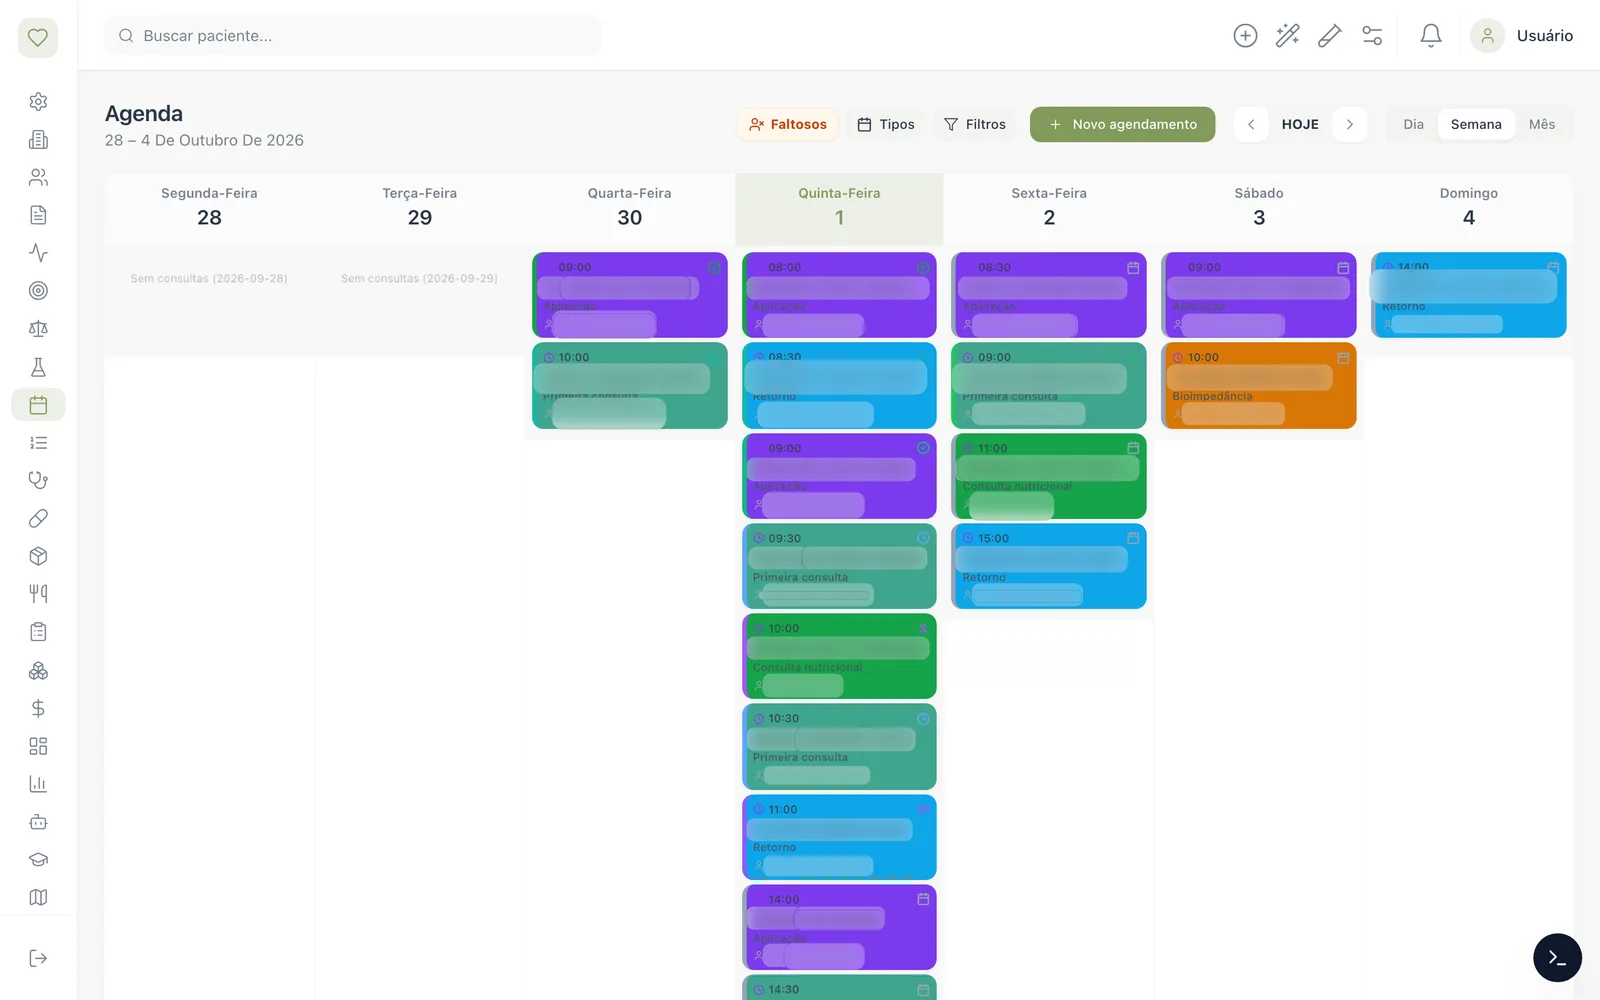The width and height of the screenshot is (1600, 1000).
Task: Open the graduation cap sidebar icon
Action: click(38, 860)
